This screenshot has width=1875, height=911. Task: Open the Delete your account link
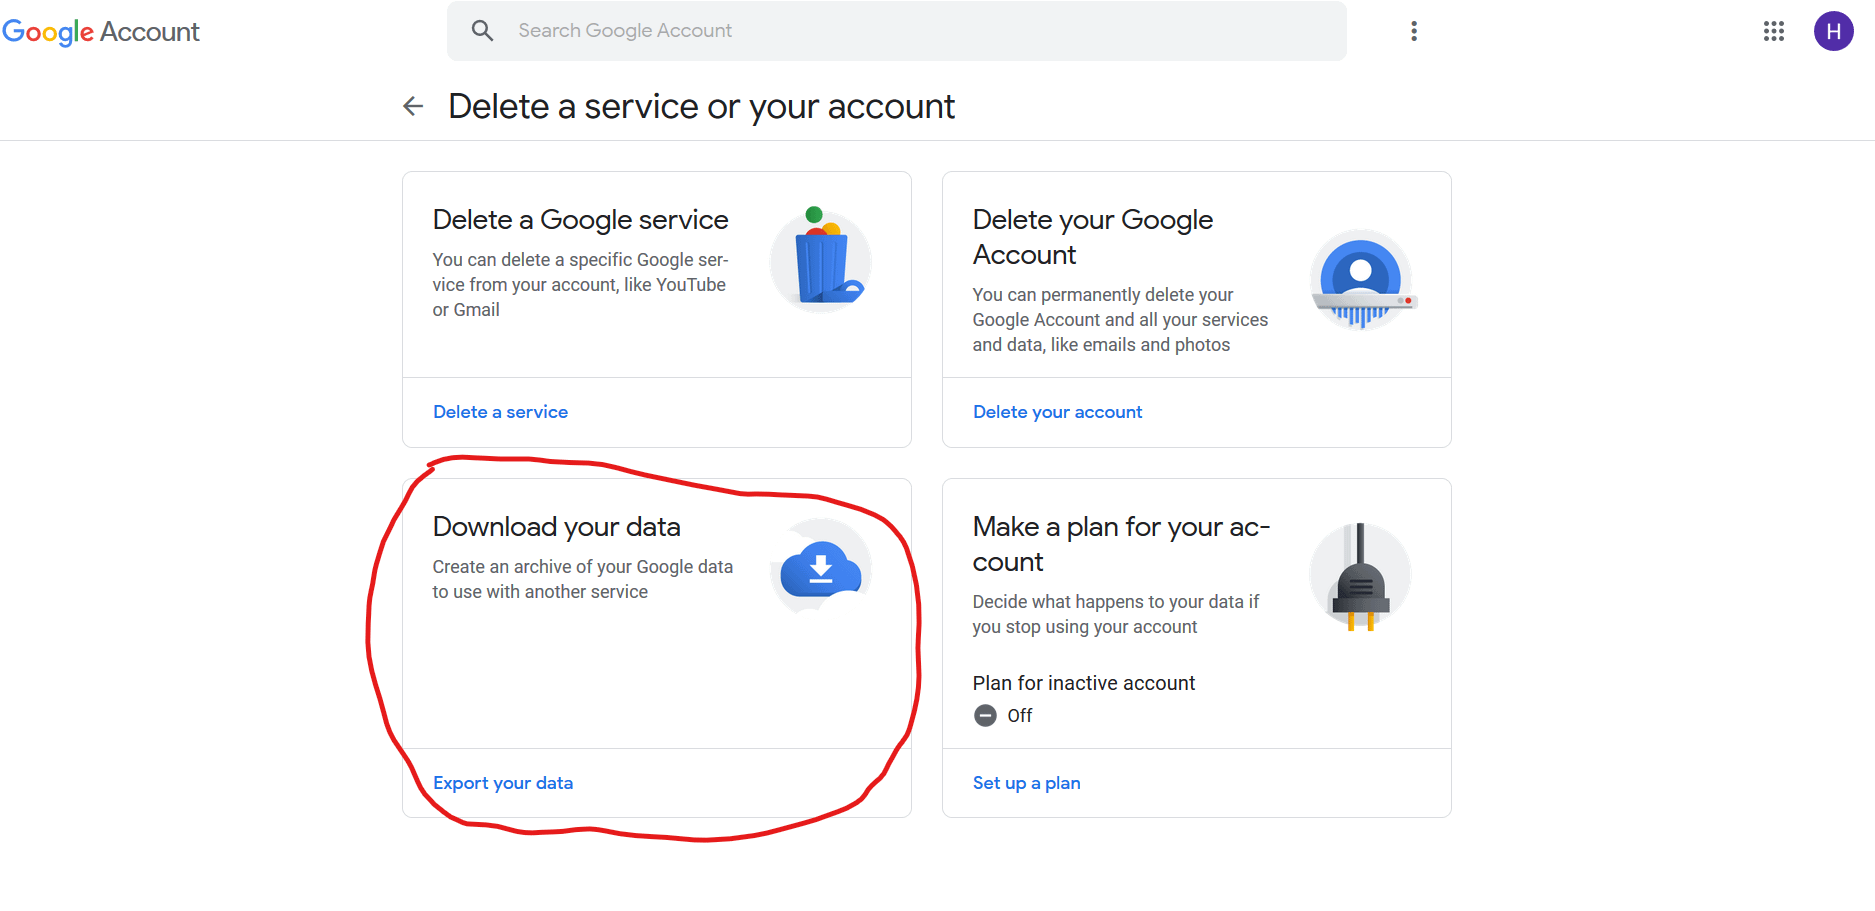[x=1057, y=412]
